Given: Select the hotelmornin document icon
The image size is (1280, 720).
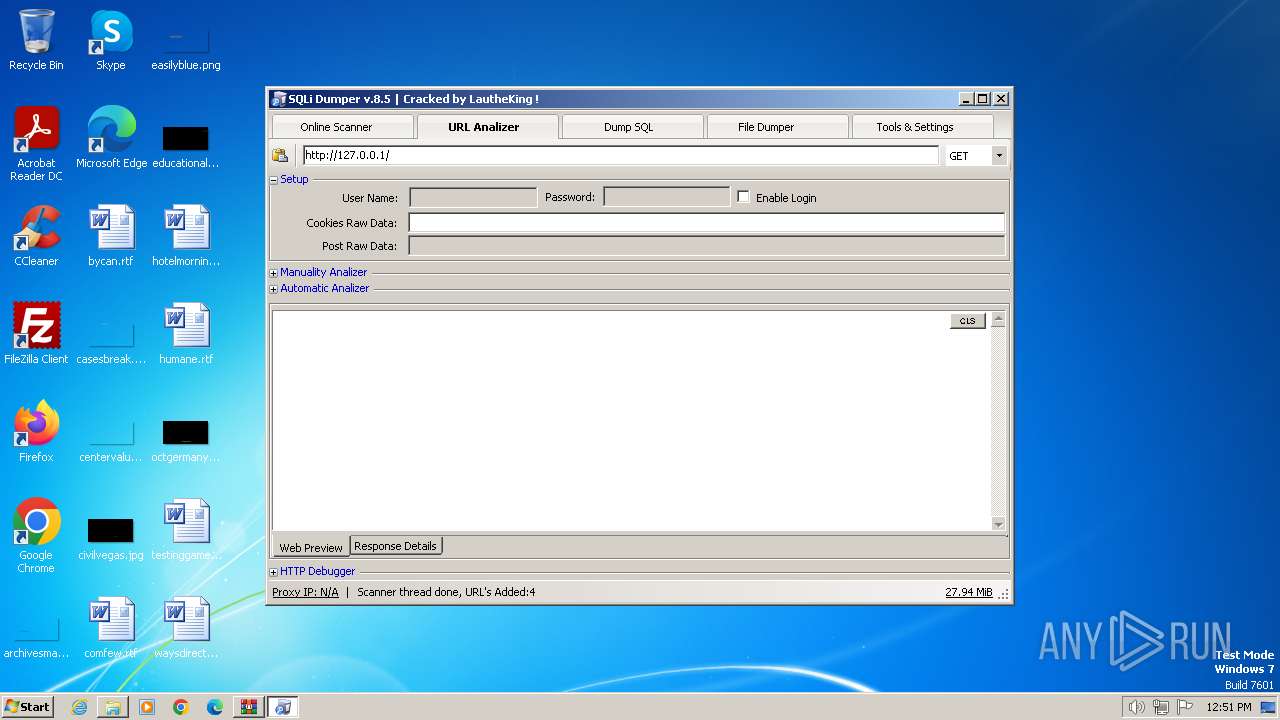Looking at the screenshot, I should coord(186,235).
